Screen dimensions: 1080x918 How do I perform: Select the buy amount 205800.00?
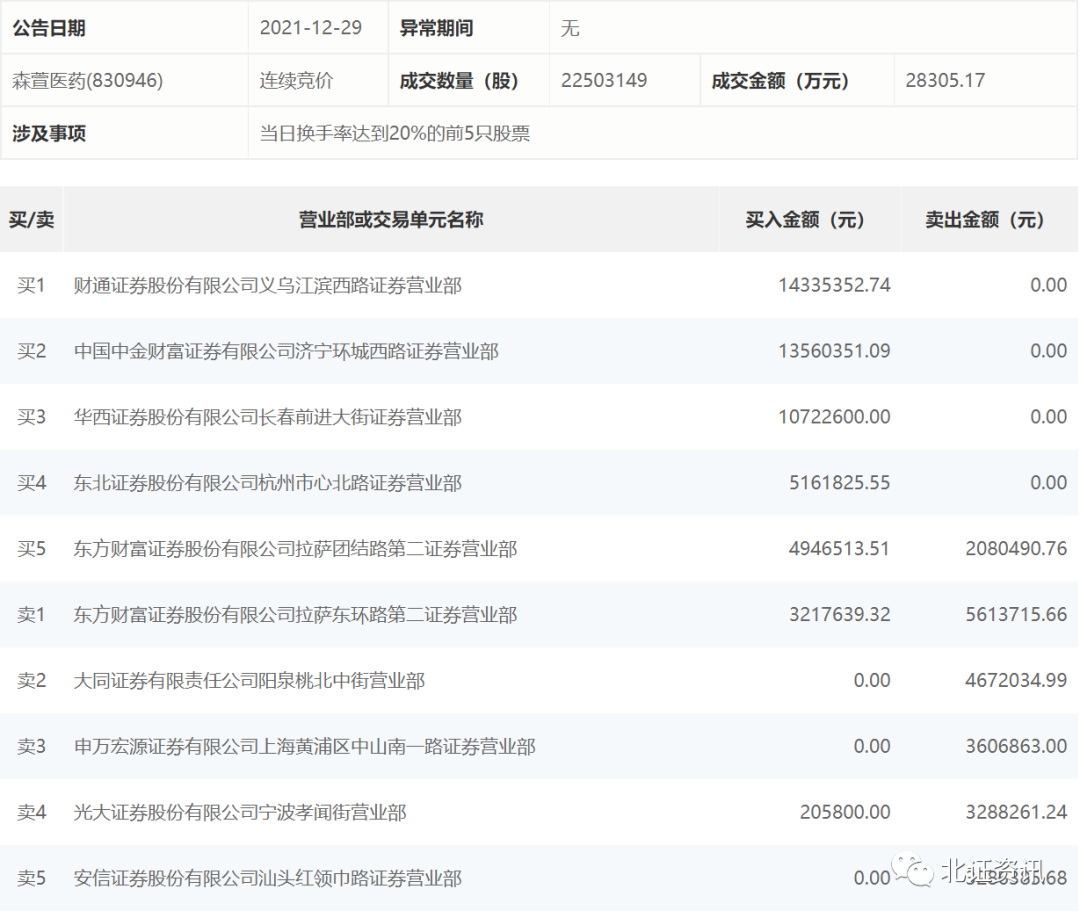pos(845,813)
